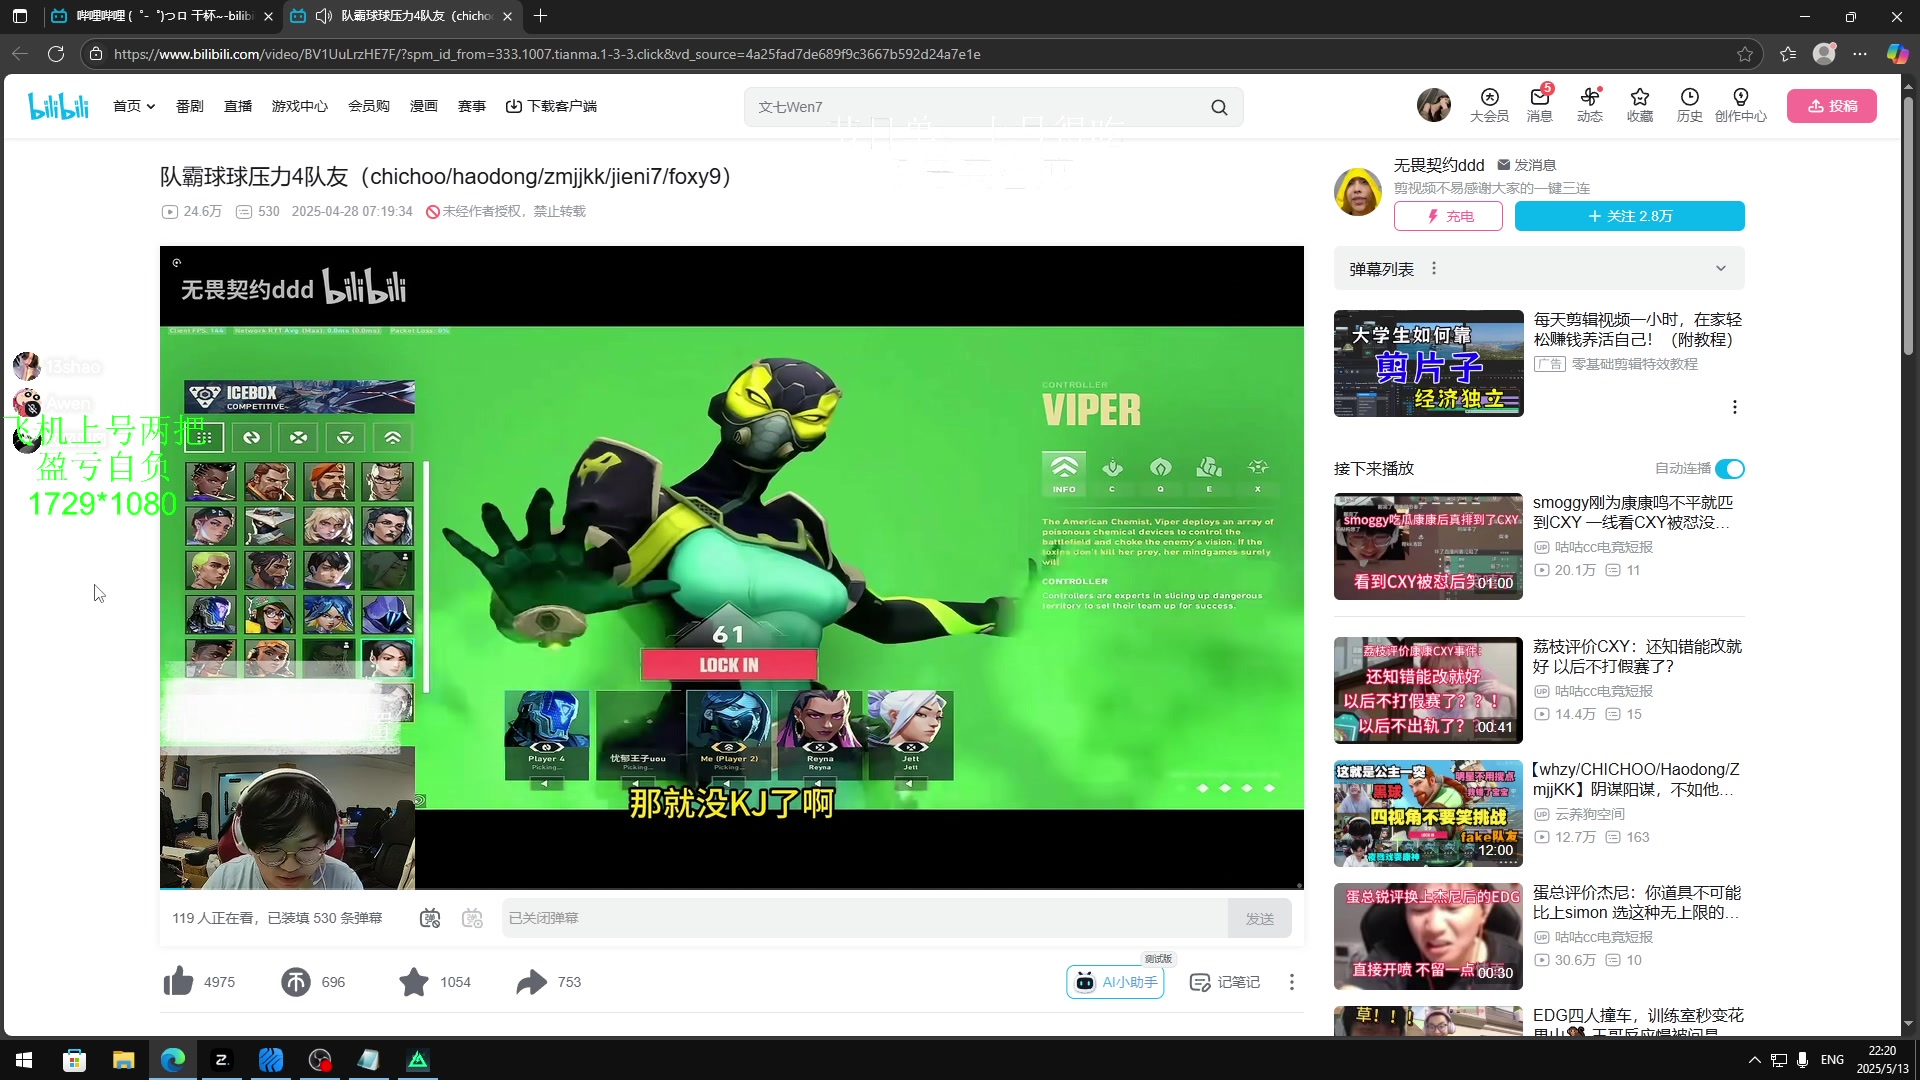Open the 大学生如何靠剪片子 ad thumbnail
The width and height of the screenshot is (1920, 1080).
pos(1428,364)
